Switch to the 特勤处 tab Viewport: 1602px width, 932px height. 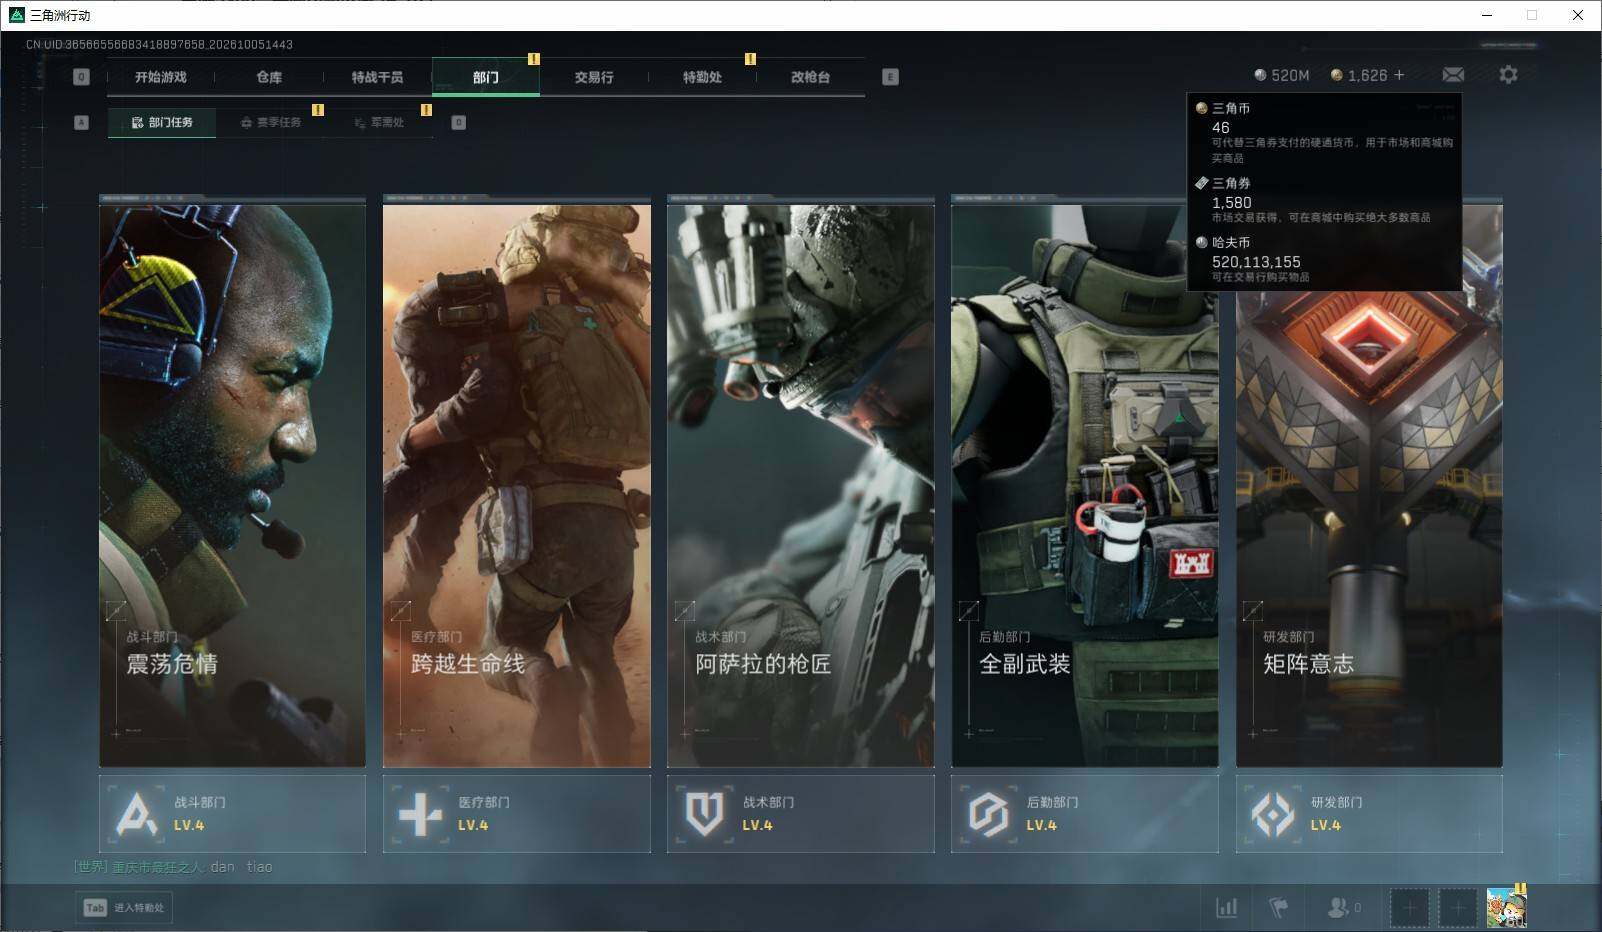click(x=702, y=77)
